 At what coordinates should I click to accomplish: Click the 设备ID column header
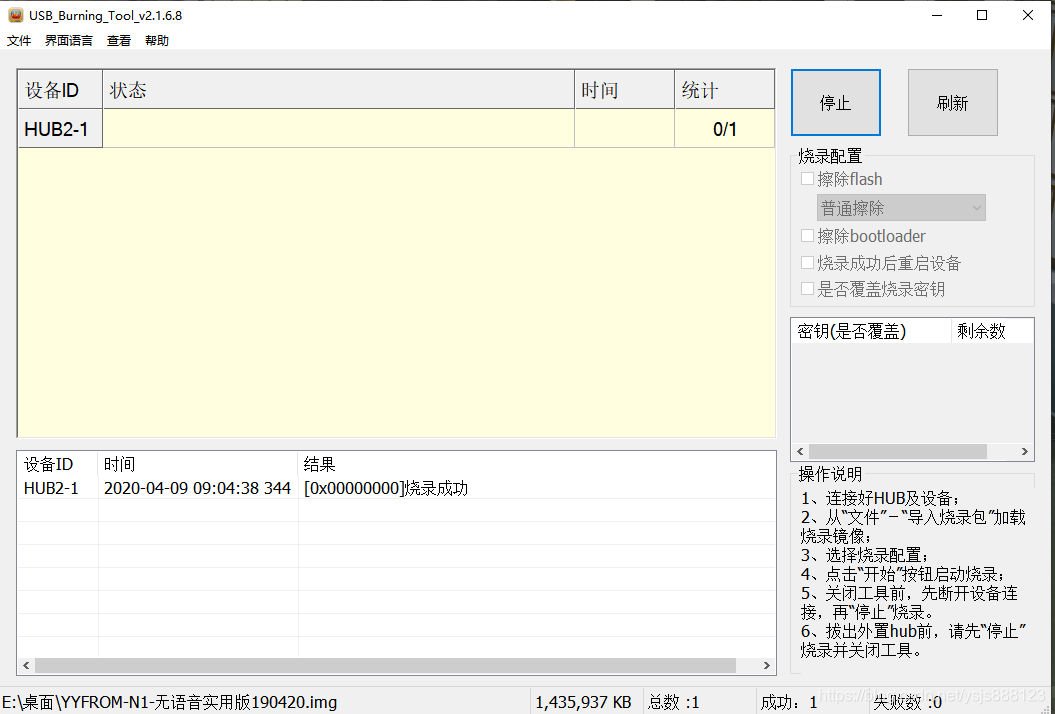pyautogui.click(x=59, y=89)
